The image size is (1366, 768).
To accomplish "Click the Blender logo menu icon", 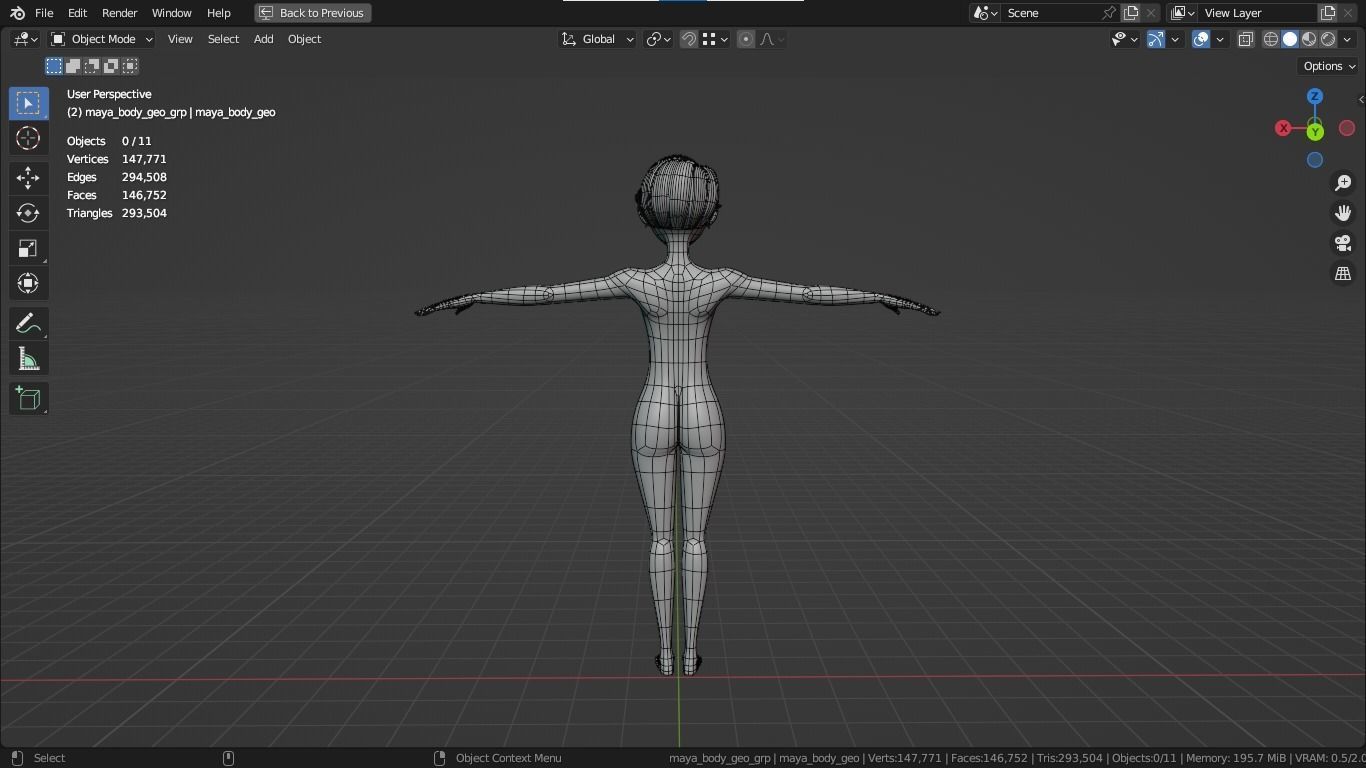I will [x=17, y=13].
